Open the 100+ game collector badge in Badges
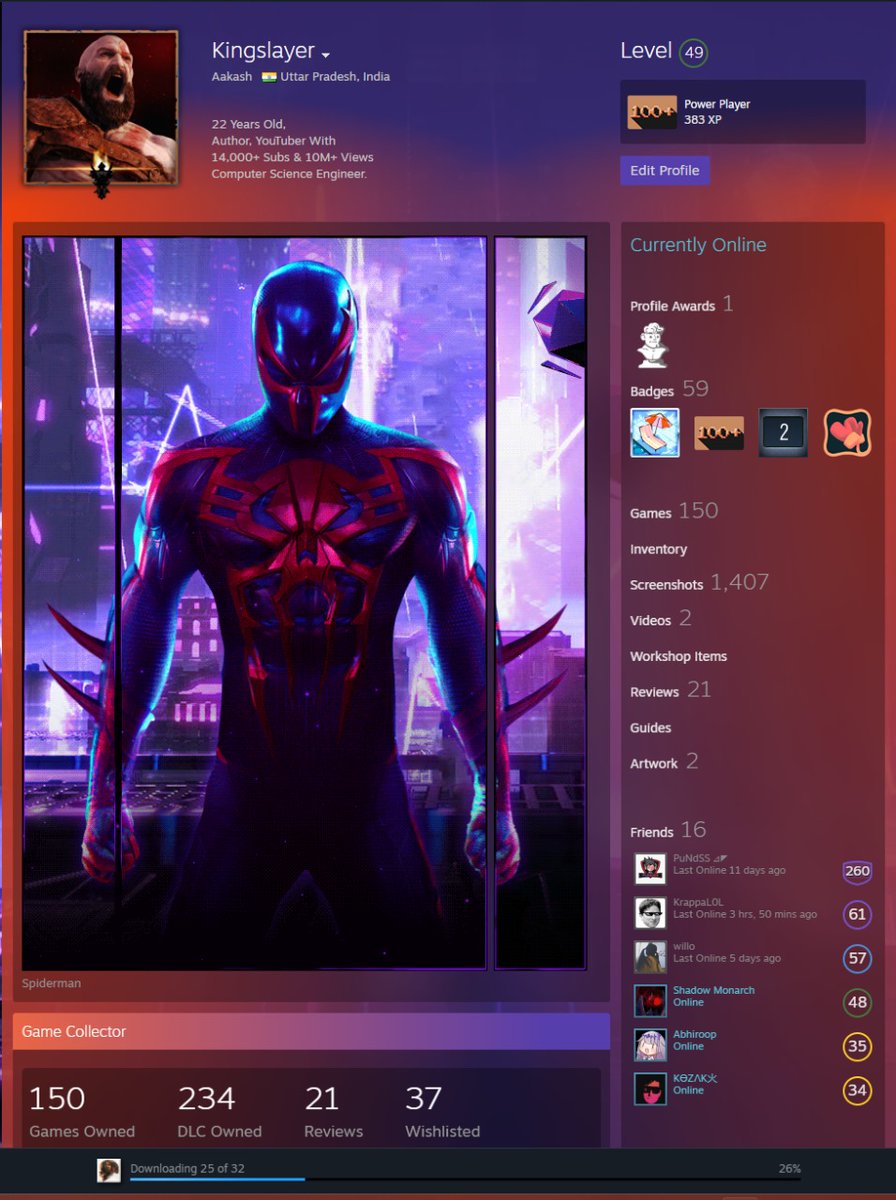The image size is (896, 1200). (x=719, y=433)
